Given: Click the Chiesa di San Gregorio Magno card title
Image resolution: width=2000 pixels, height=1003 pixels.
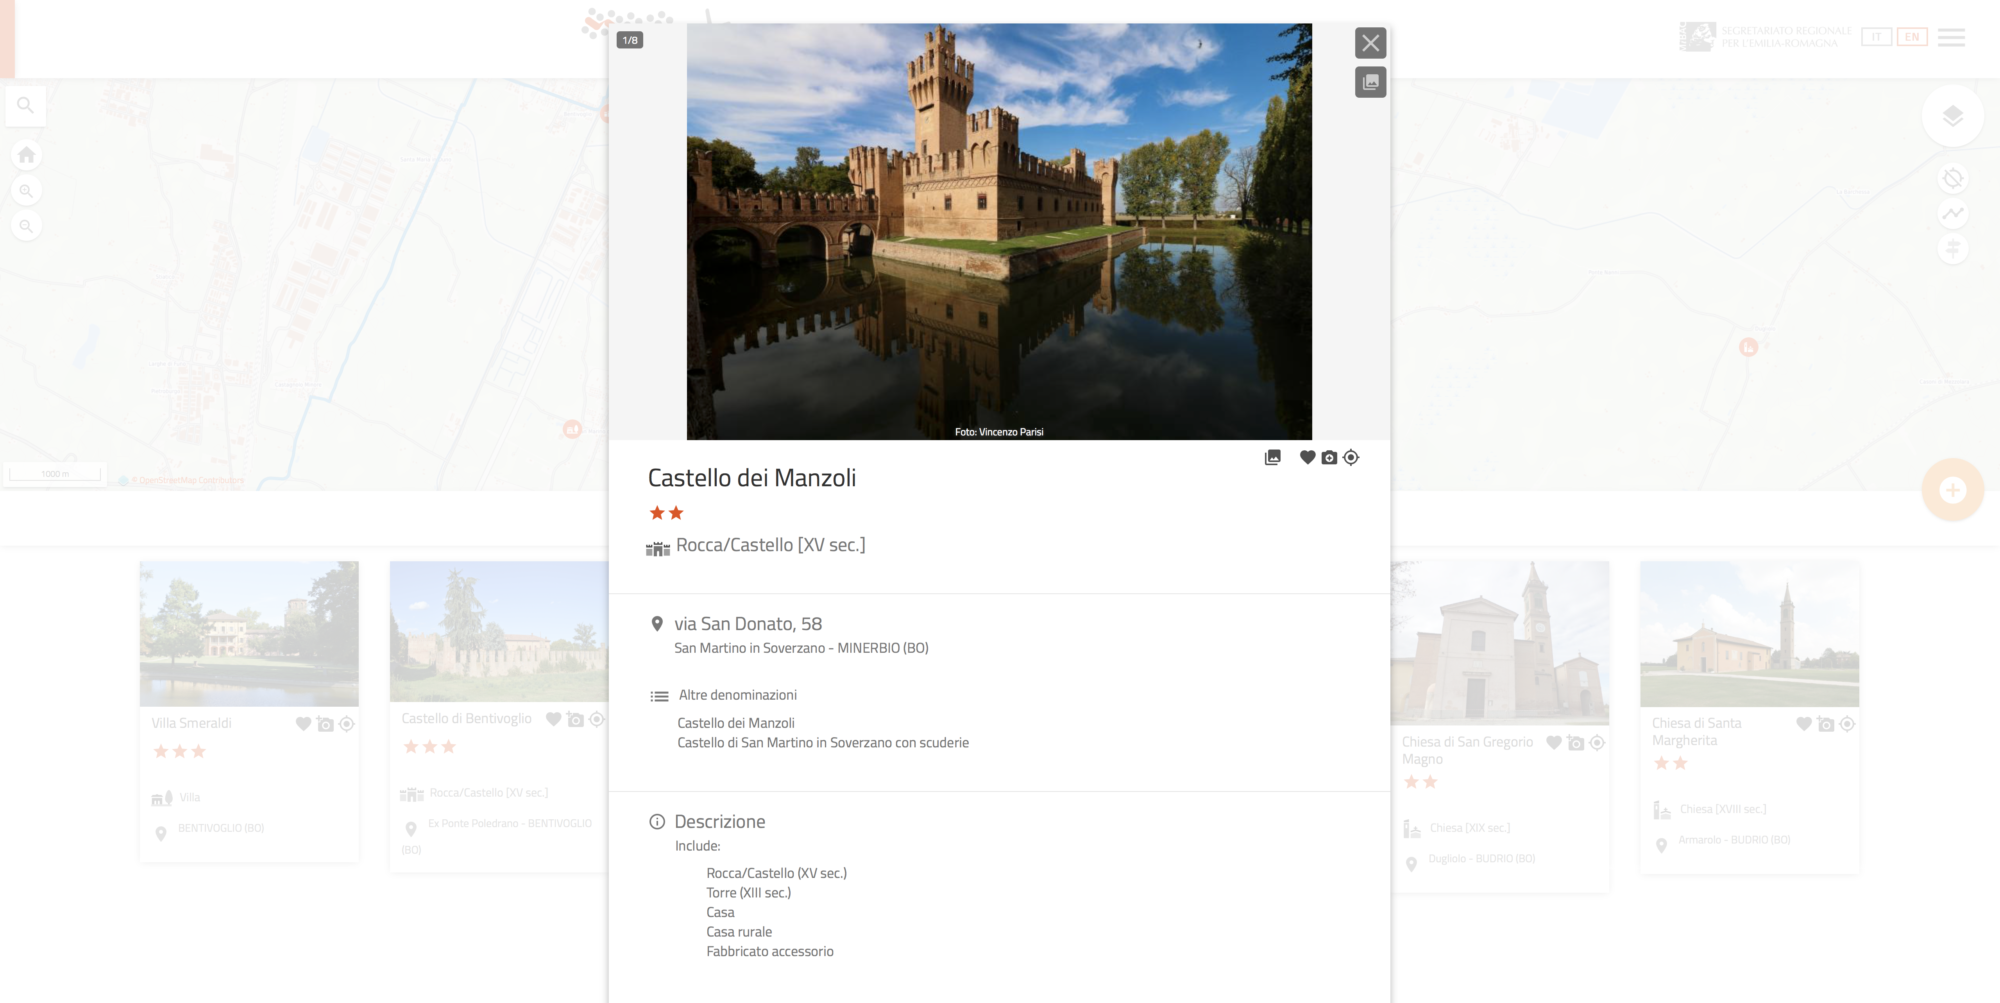Looking at the screenshot, I should click(1467, 750).
